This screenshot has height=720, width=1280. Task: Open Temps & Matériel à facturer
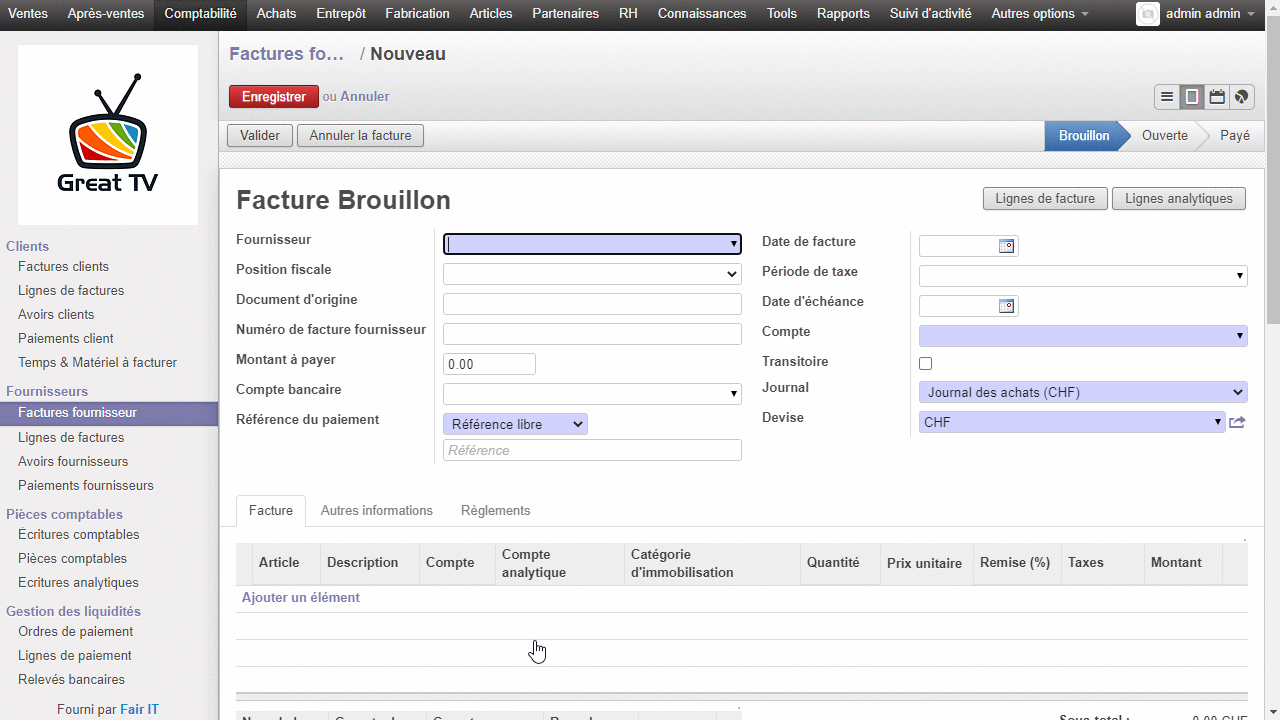(97, 362)
